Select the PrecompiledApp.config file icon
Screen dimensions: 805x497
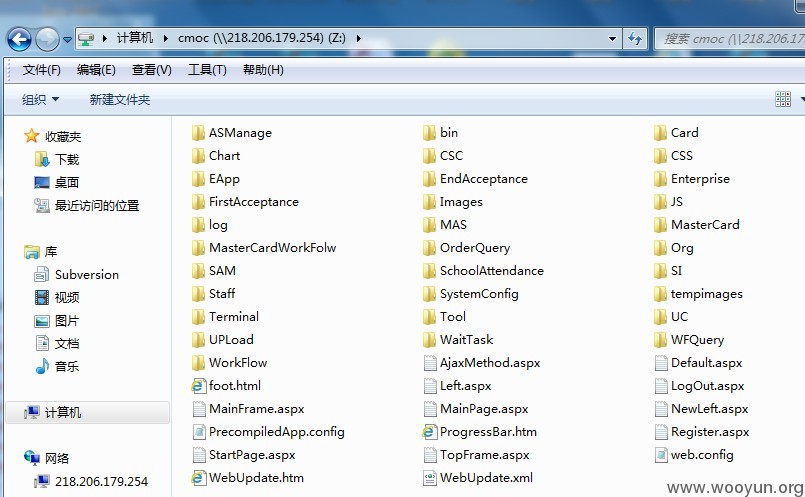point(199,432)
